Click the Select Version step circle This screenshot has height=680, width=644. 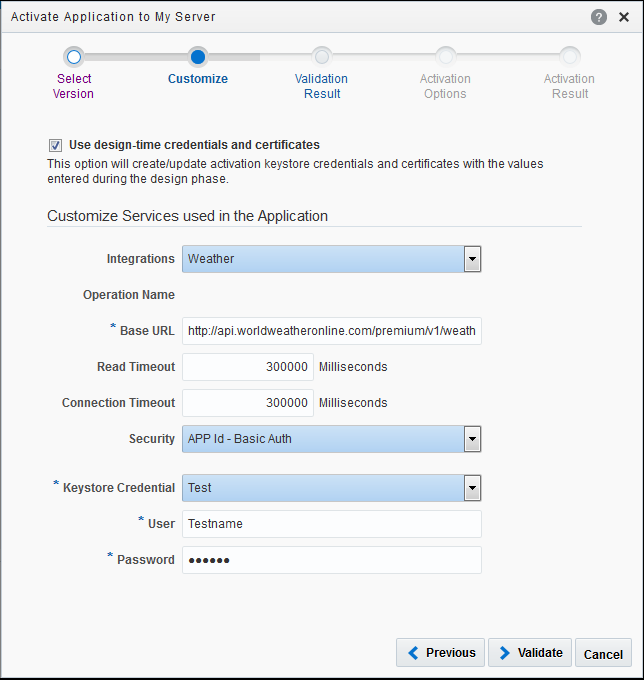[74, 57]
